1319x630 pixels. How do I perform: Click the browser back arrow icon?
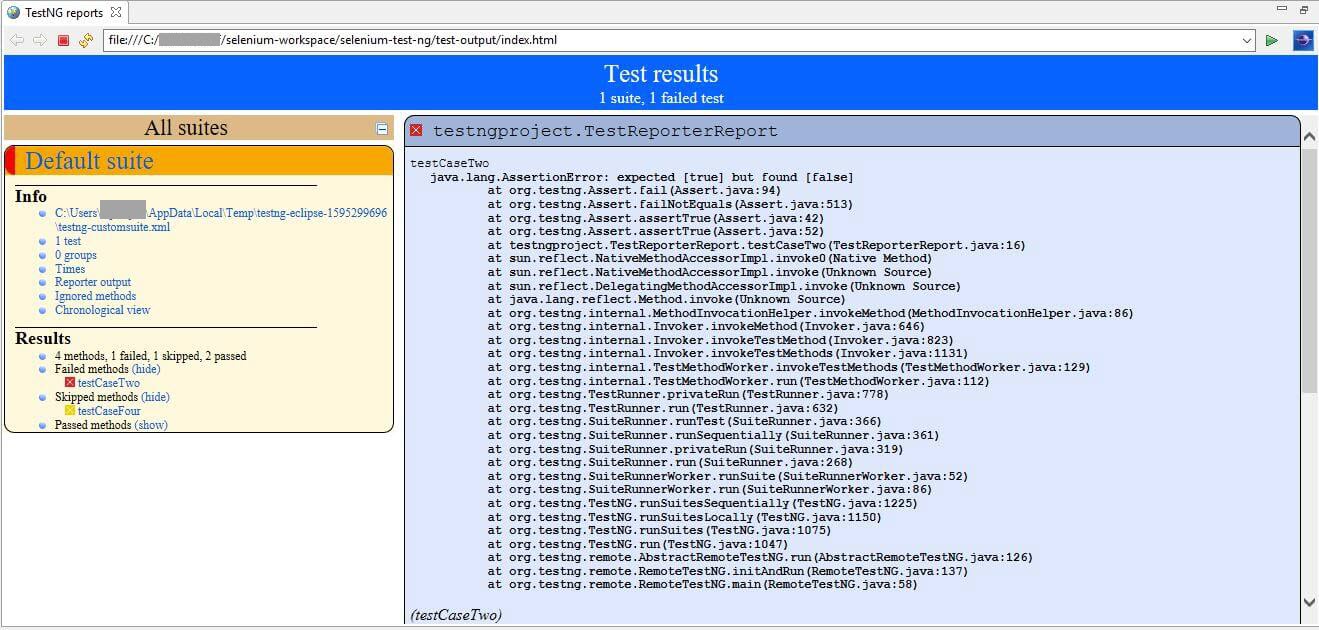17,40
